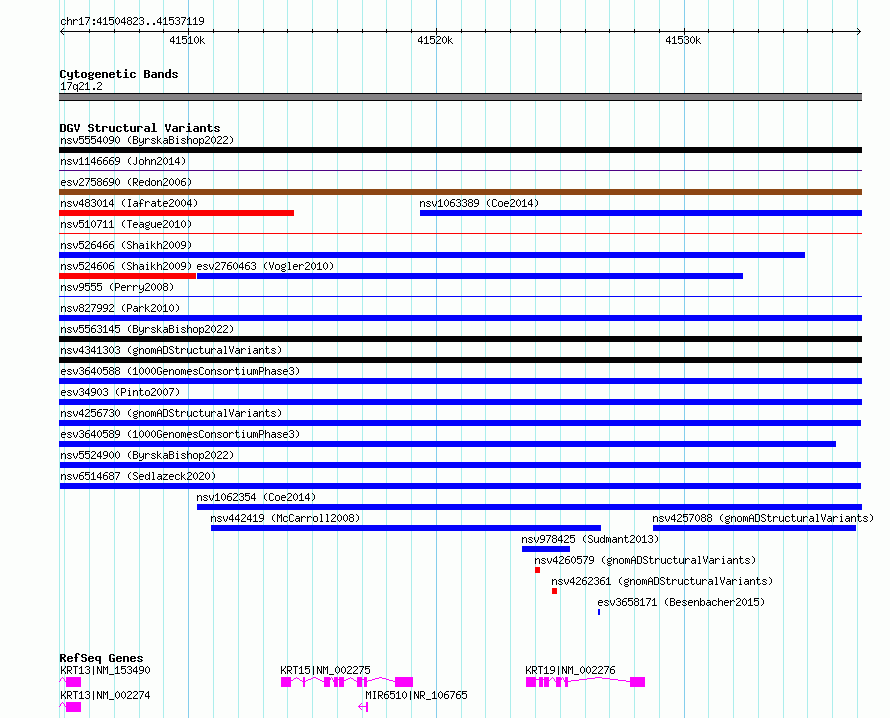Click the MIR6510|NR_106765 gene arrow glyph
The height and width of the screenshot is (718, 890).
(363, 707)
